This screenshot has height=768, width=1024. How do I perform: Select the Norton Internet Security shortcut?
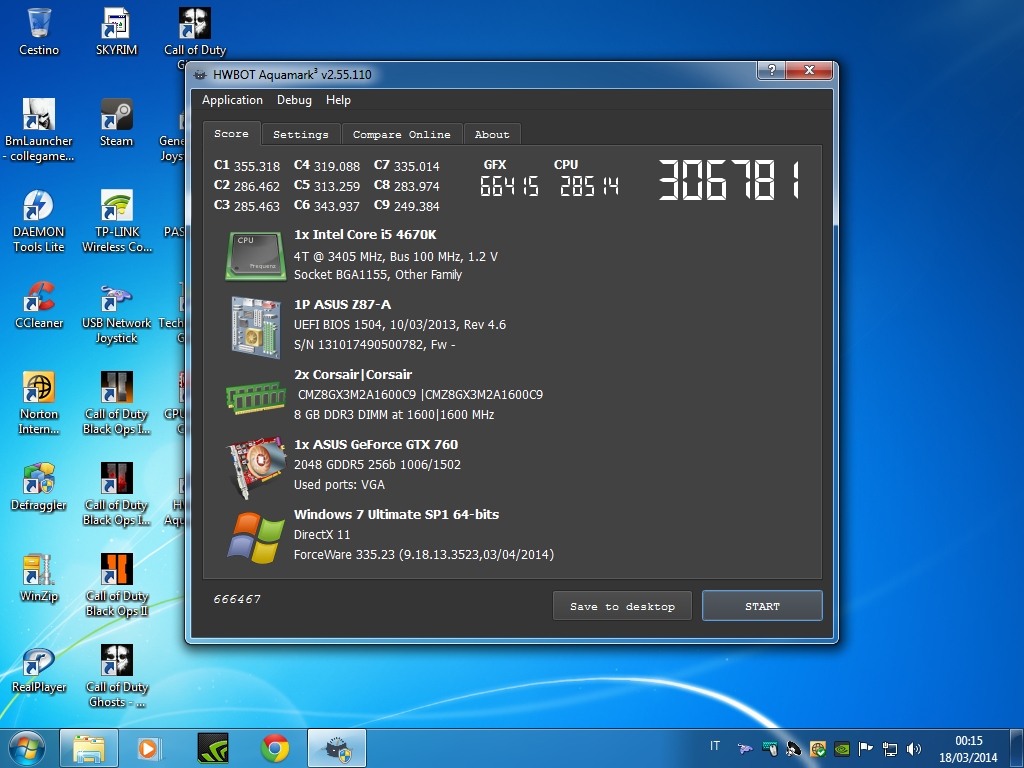tap(39, 403)
